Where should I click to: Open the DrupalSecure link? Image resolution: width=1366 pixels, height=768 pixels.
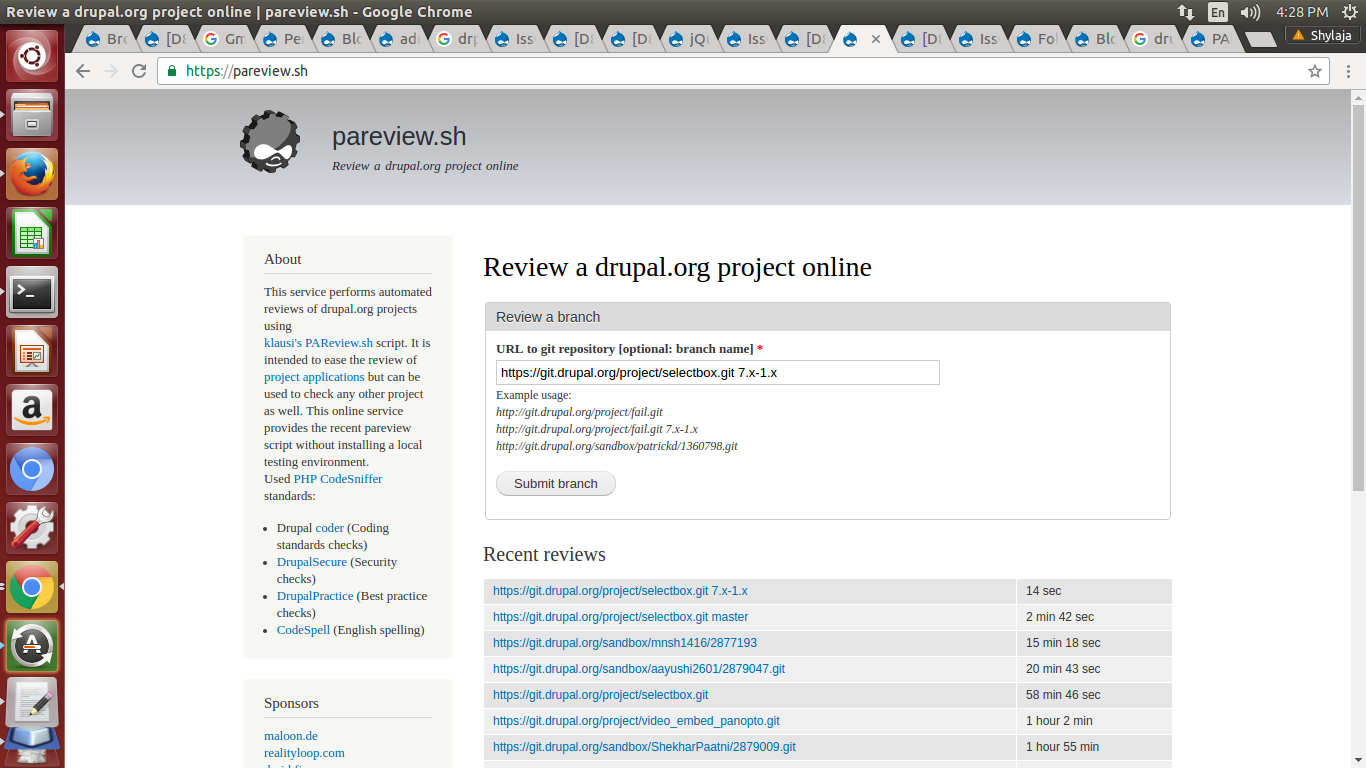[x=312, y=562]
